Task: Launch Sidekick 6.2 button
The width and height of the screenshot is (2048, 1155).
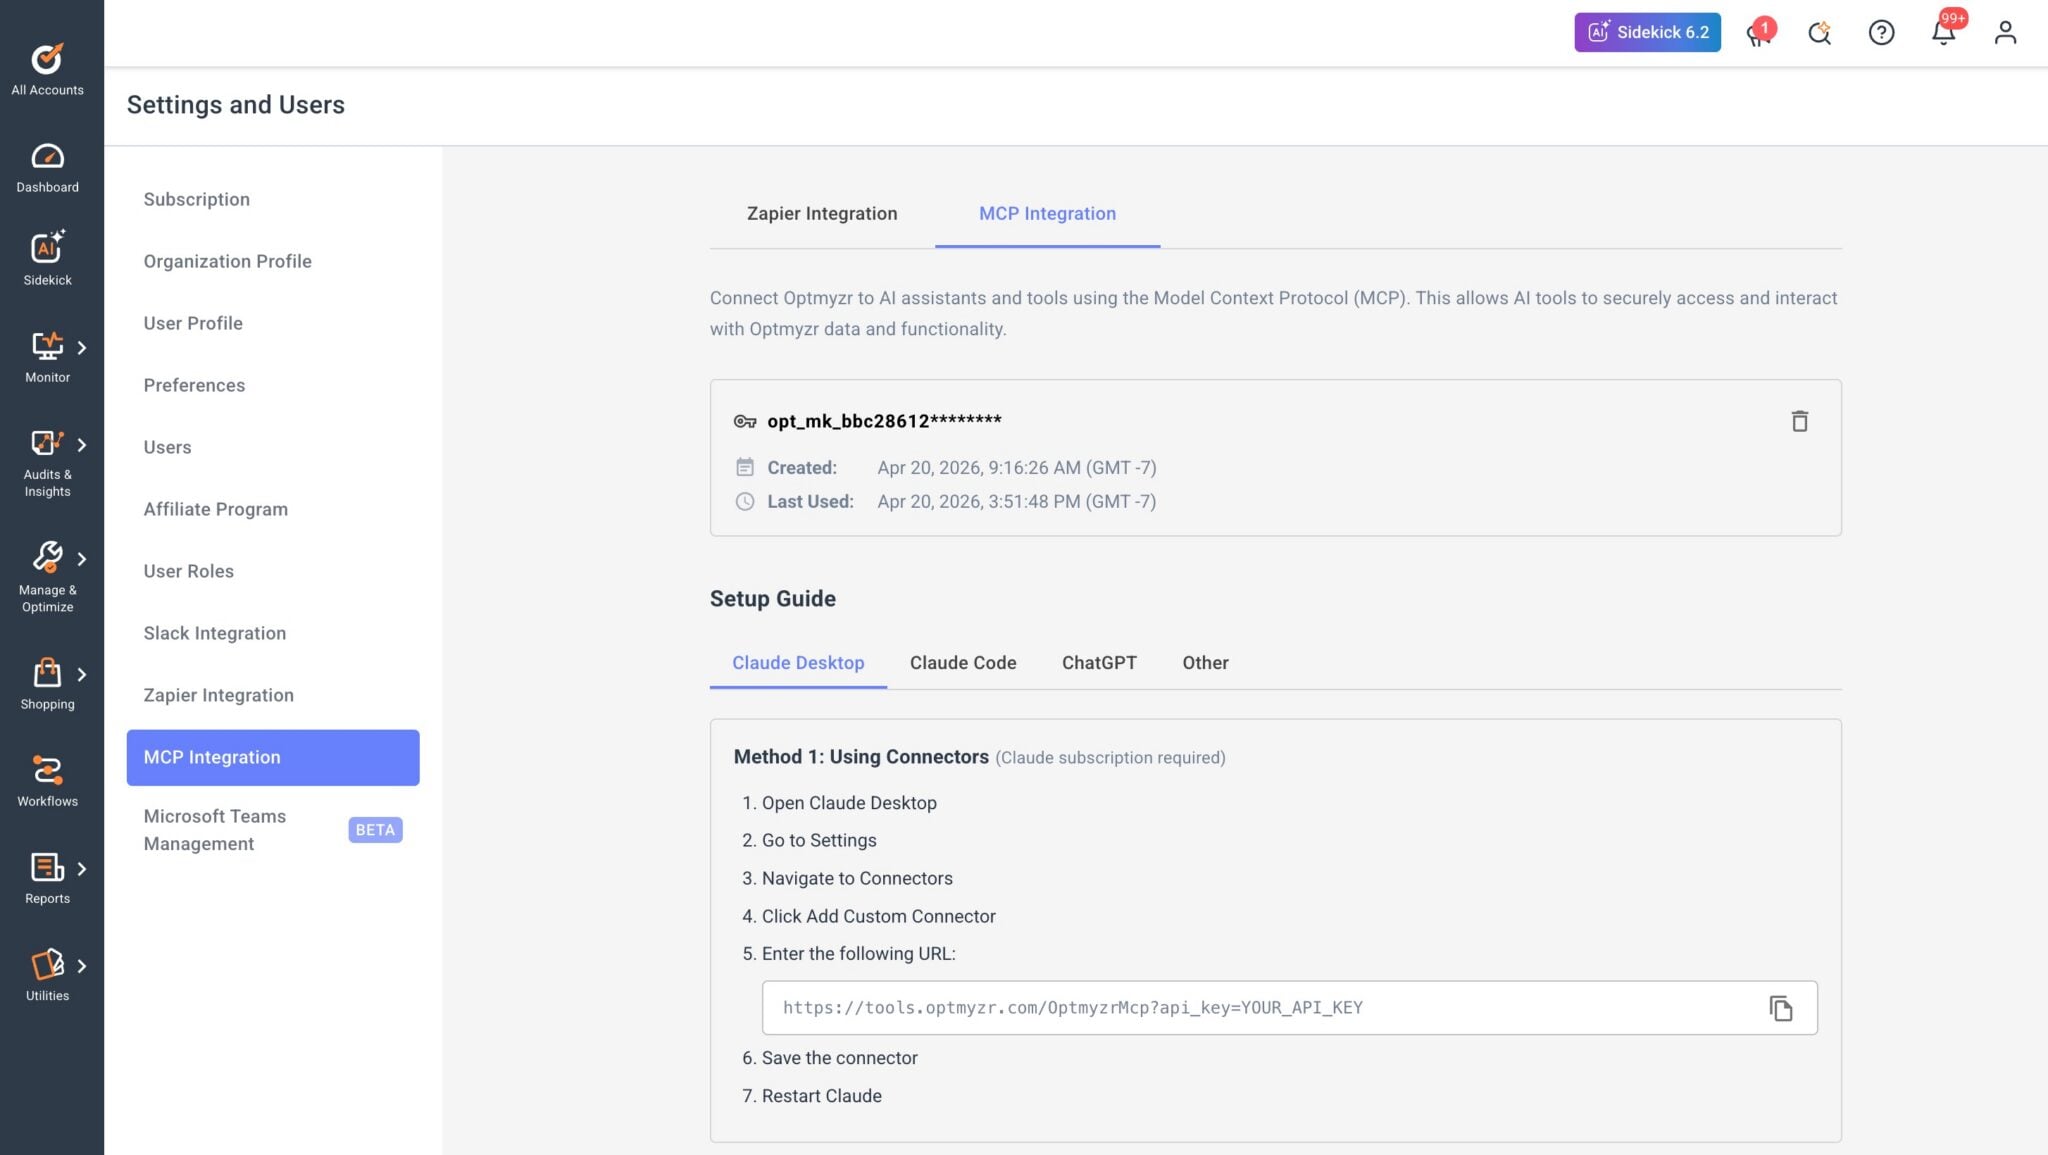Action: pyautogui.click(x=1647, y=32)
